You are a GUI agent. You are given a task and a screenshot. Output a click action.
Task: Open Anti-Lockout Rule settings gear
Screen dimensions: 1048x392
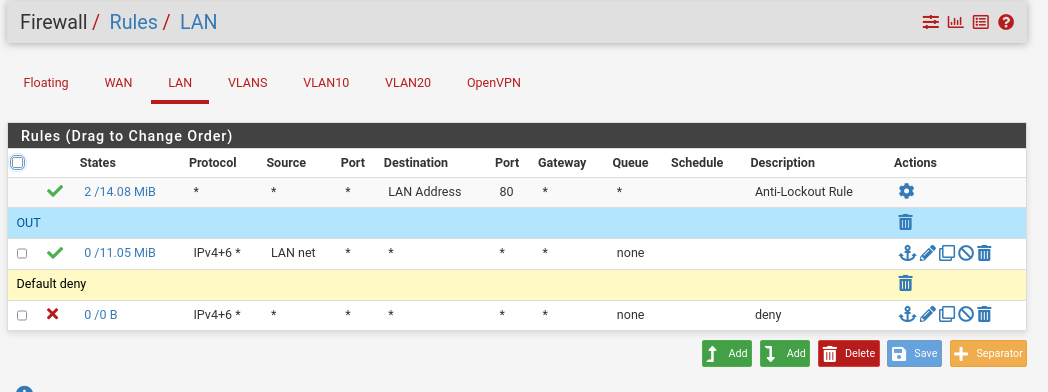tap(906, 192)
